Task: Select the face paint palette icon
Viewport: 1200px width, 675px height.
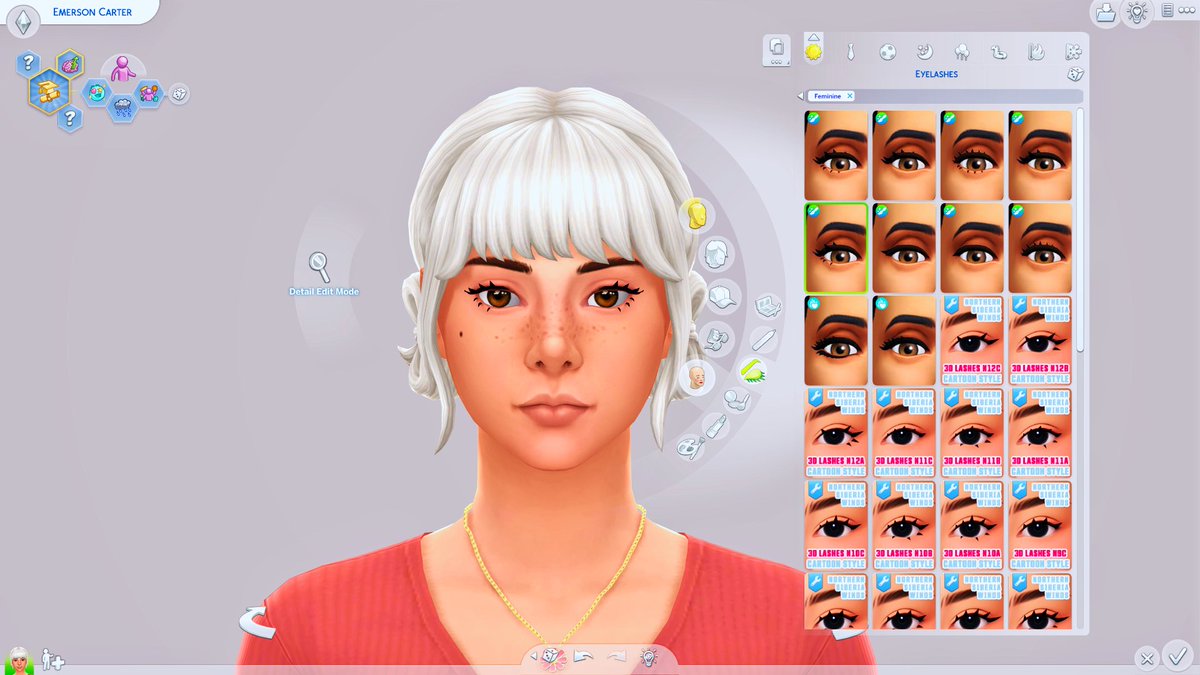Action: [689, 447]
